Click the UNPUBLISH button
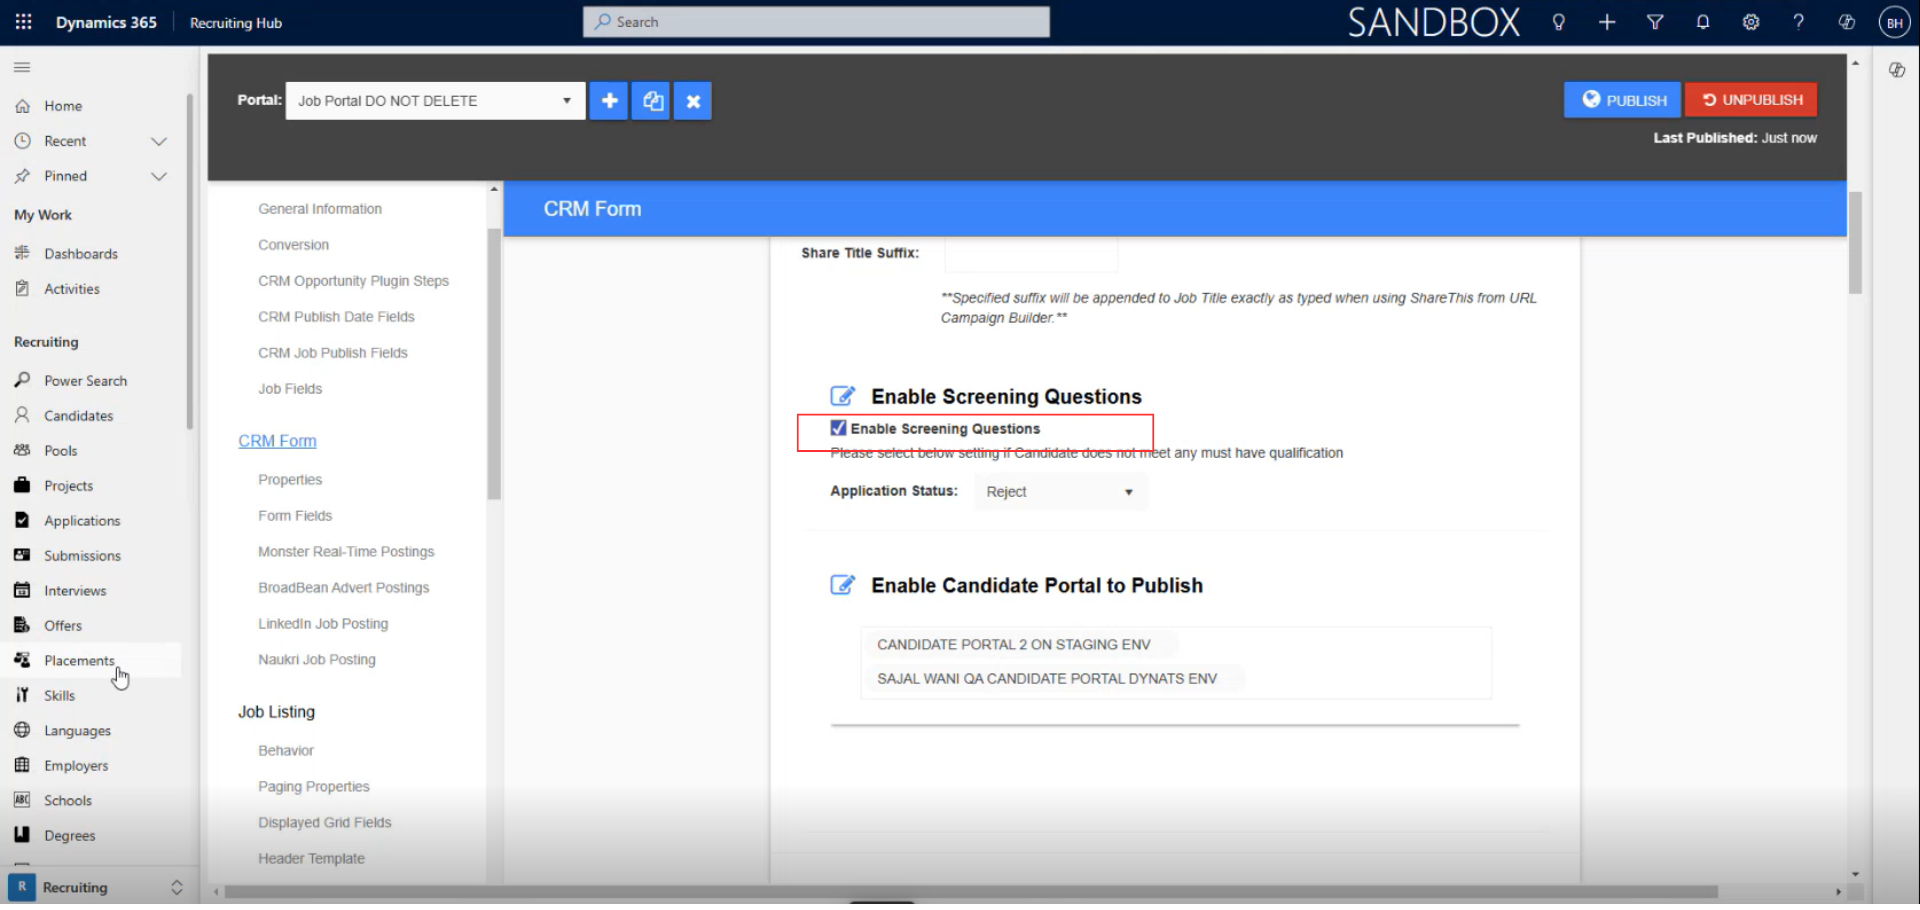Image resolution: width=1920 pixels, height=910 pixels. (x=1751, y=100)
